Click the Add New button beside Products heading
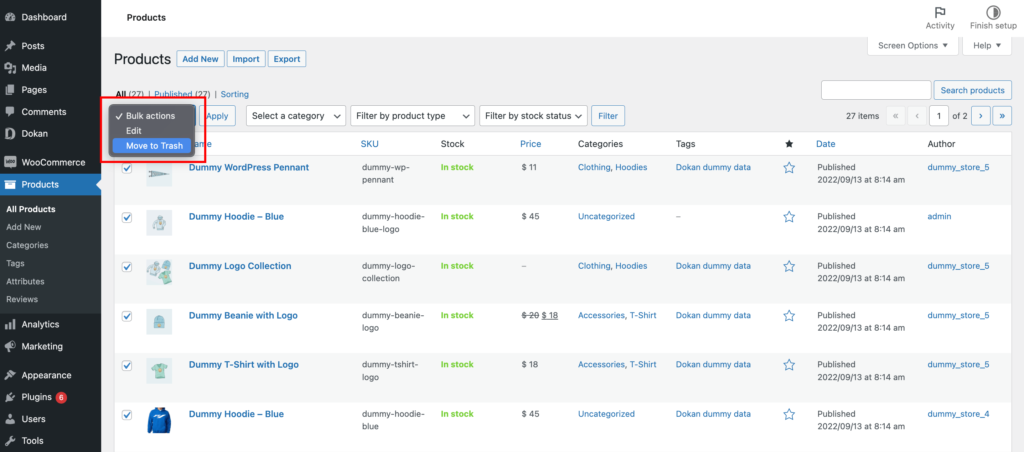Image resolution: width=1024 pixels, height=452 pixels. pyautogui.click(x=200, y=59)
